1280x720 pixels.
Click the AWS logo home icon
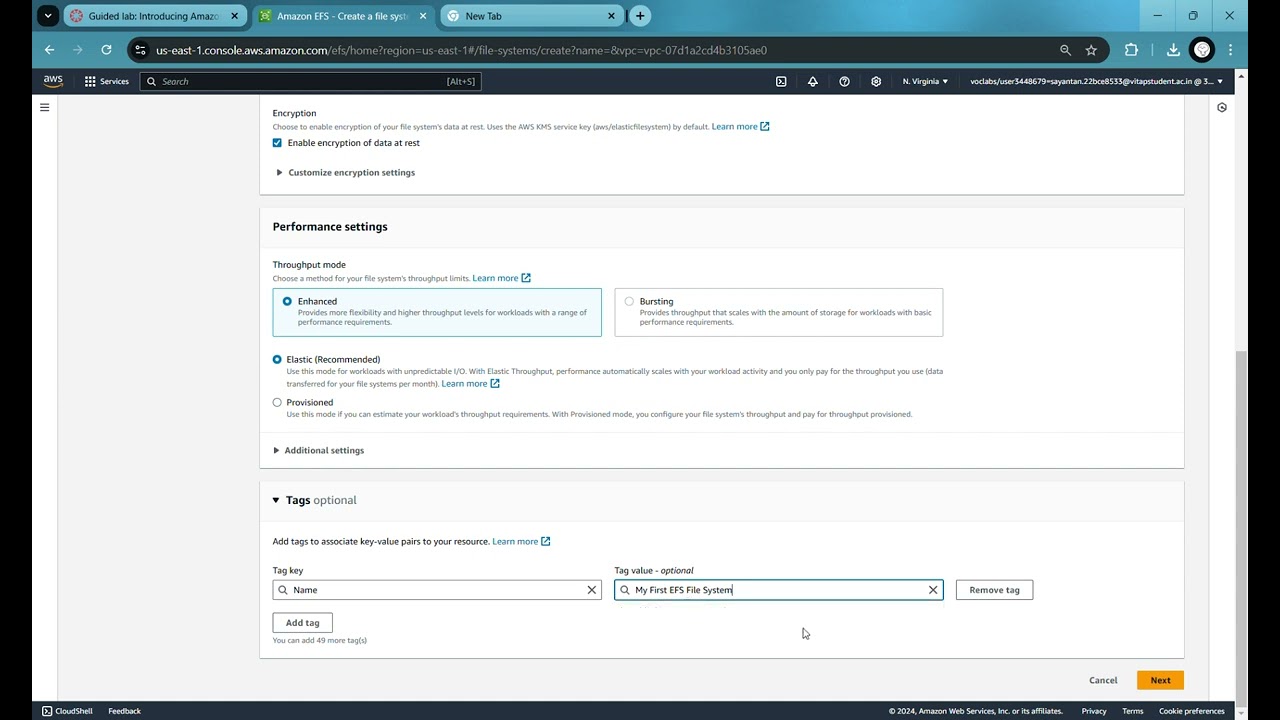53,81
